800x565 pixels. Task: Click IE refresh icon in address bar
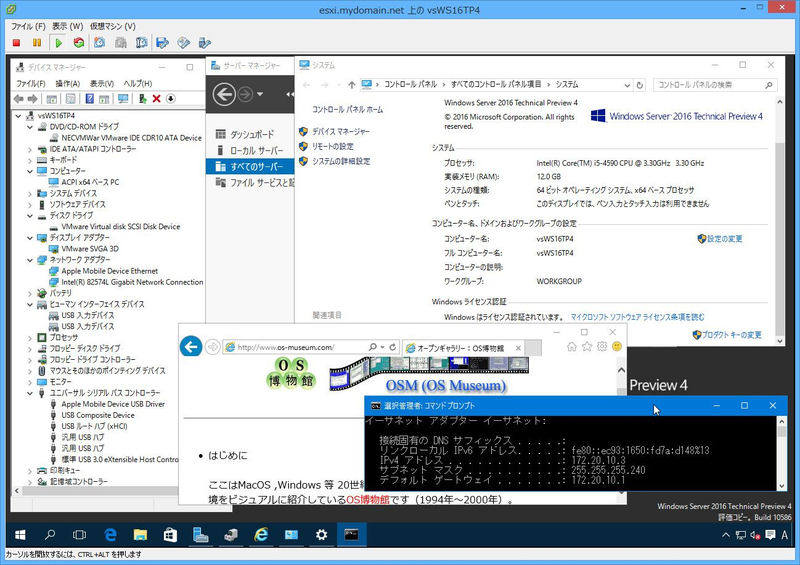(x=392, y=347)
